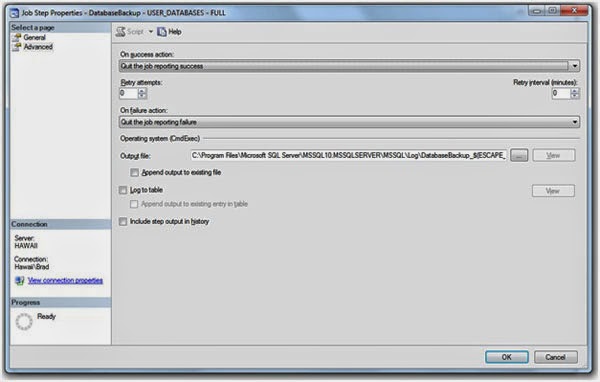Open the General page
The image size is (600, 382).
tap(34, 38)
